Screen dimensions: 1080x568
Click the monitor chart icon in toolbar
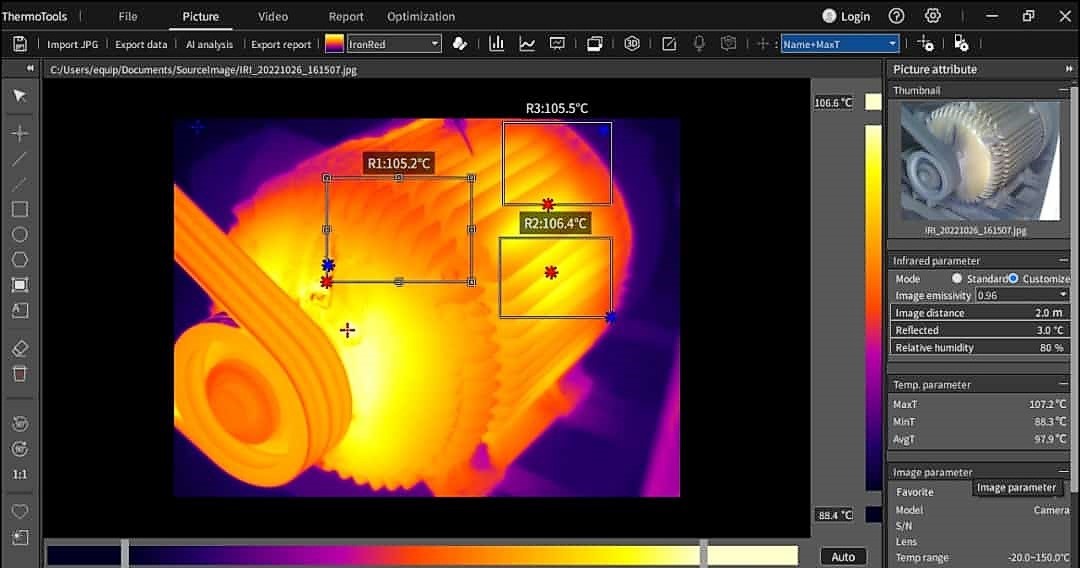click(557, 44)
